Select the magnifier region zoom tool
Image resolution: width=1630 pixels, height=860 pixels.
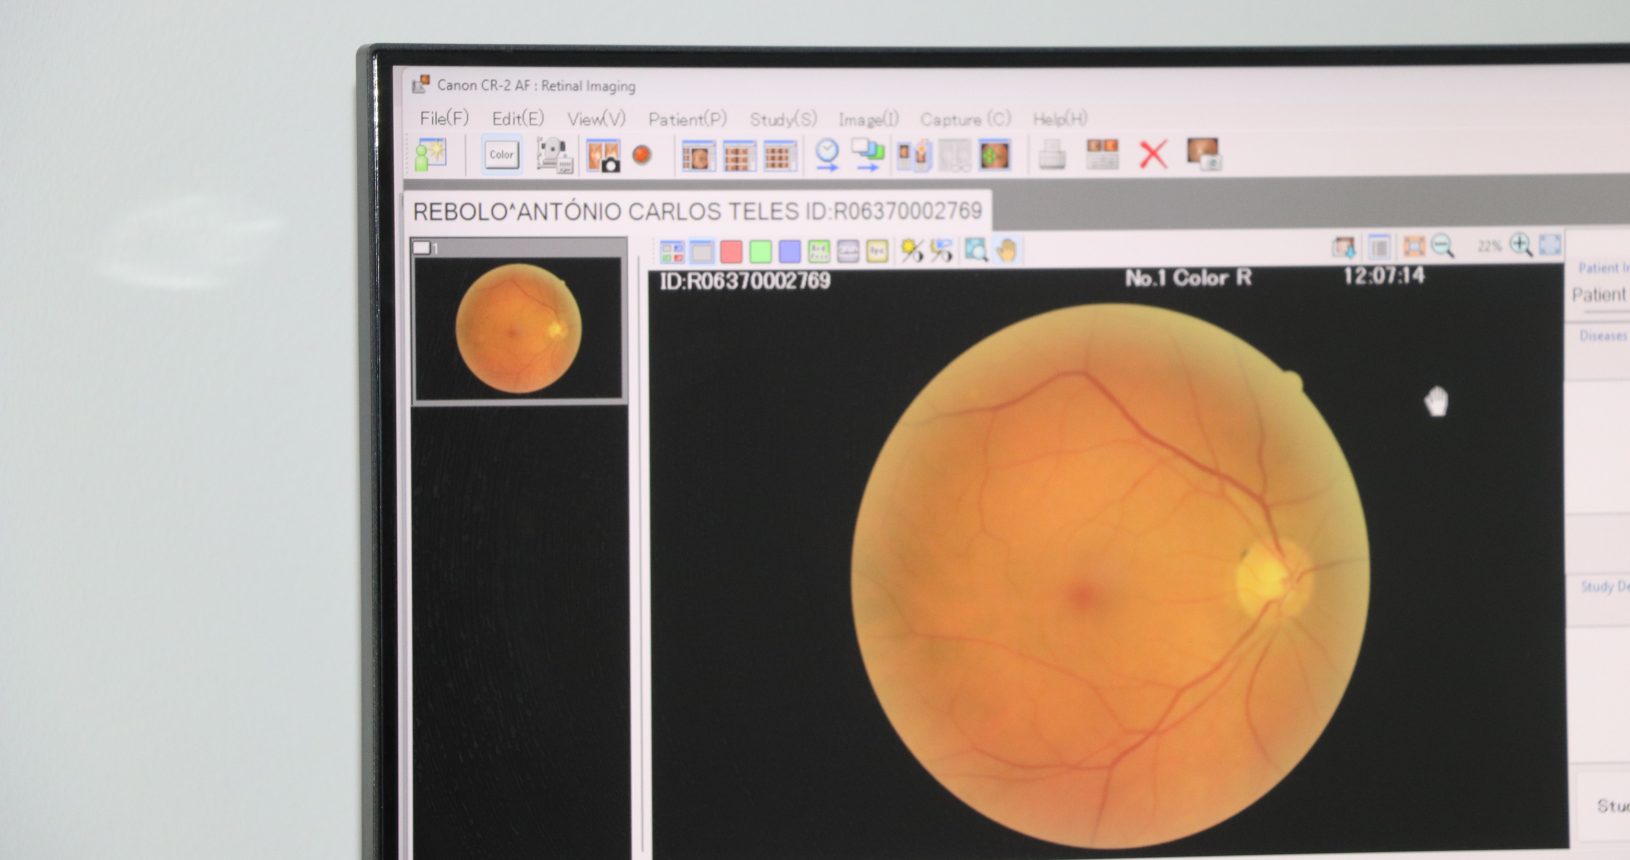tap(976, 250)
